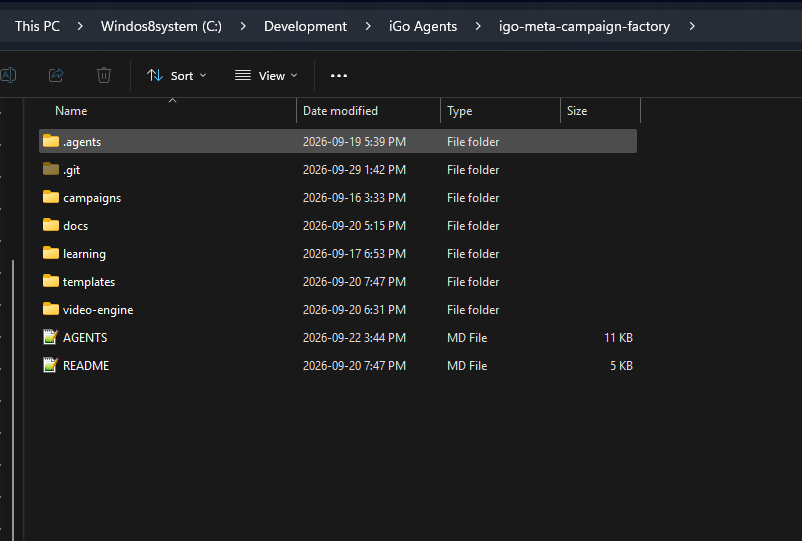
Task: Select the .agents folder name
Action: (x=82, y=142)
